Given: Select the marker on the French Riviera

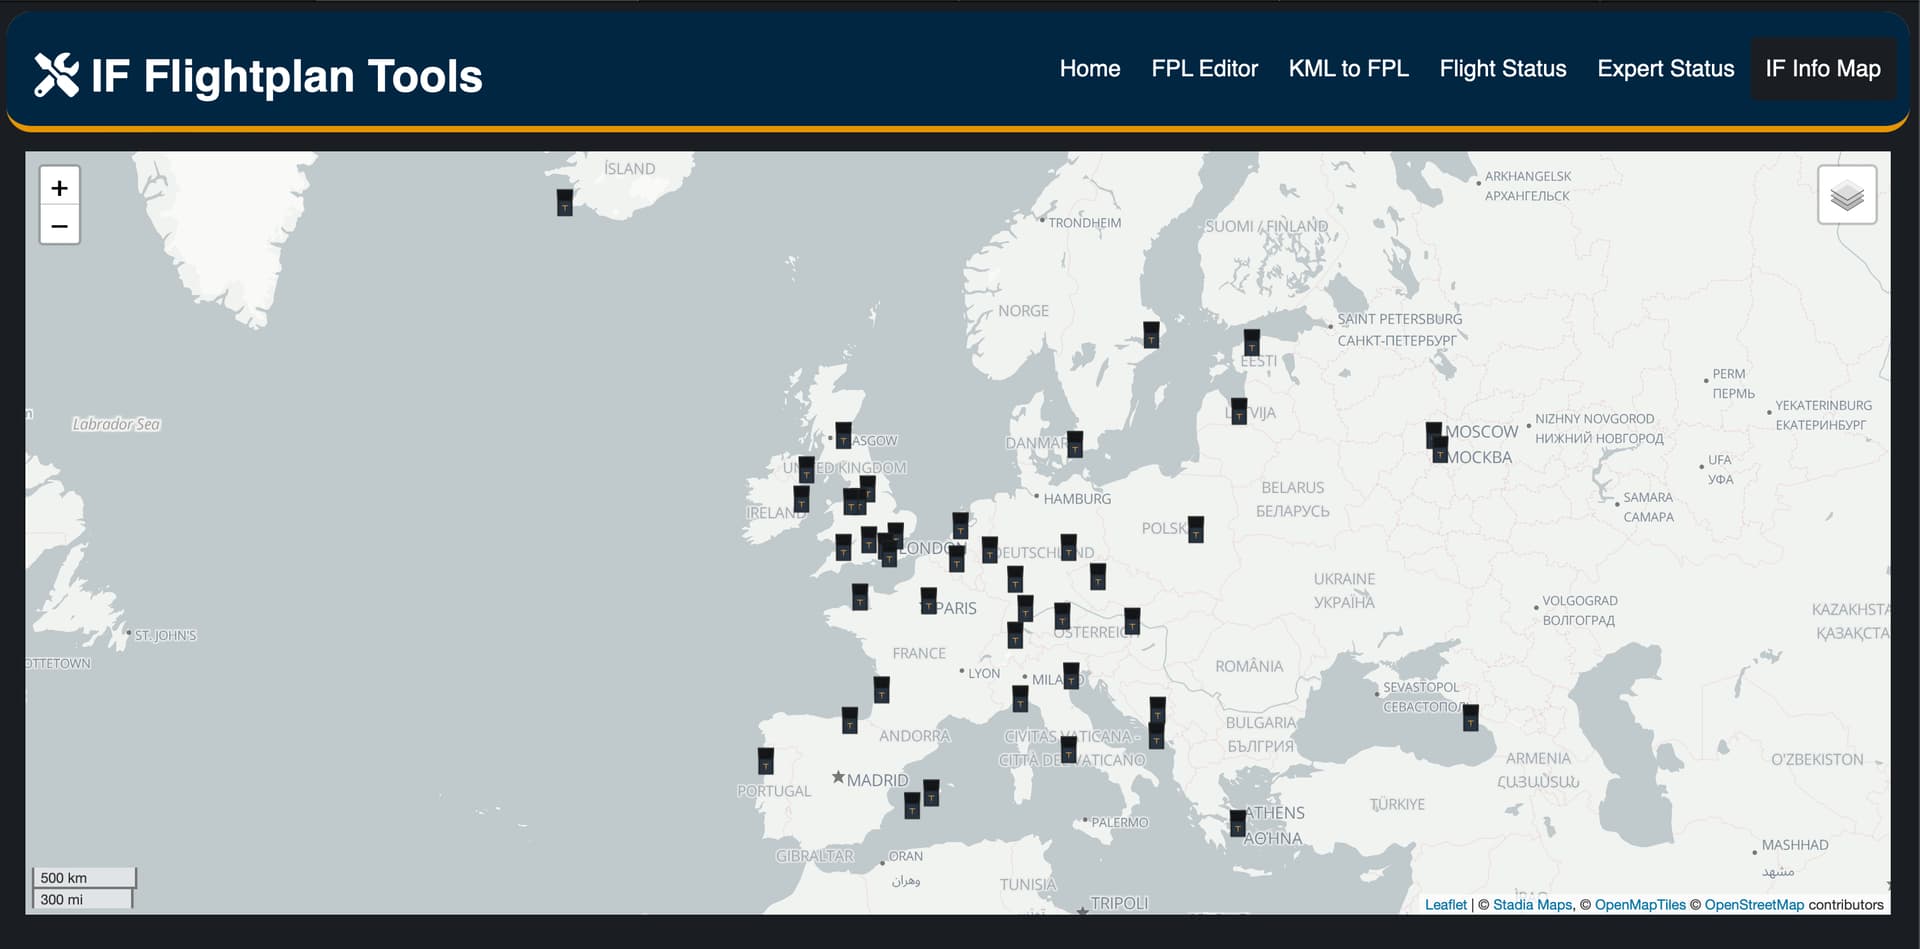Looking at the screenshot, I should pyautogui.click(x=1020, y=698).
